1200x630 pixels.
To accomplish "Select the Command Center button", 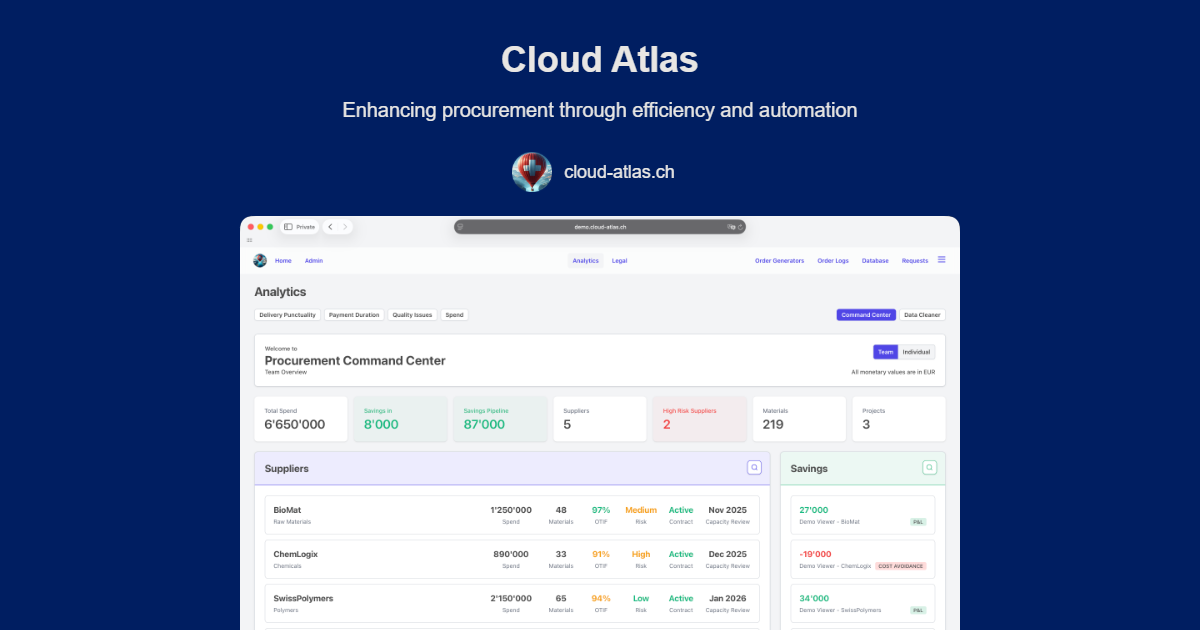I will (x=866, y=315).
